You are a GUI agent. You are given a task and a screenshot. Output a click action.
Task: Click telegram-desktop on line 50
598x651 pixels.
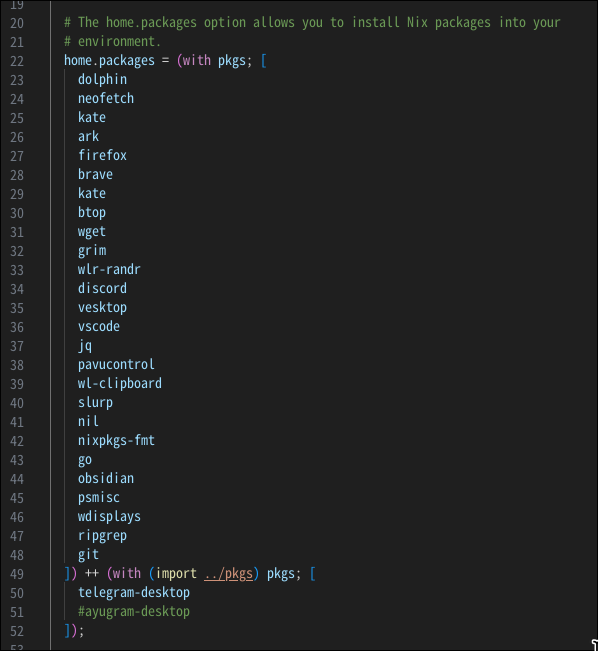134,593
